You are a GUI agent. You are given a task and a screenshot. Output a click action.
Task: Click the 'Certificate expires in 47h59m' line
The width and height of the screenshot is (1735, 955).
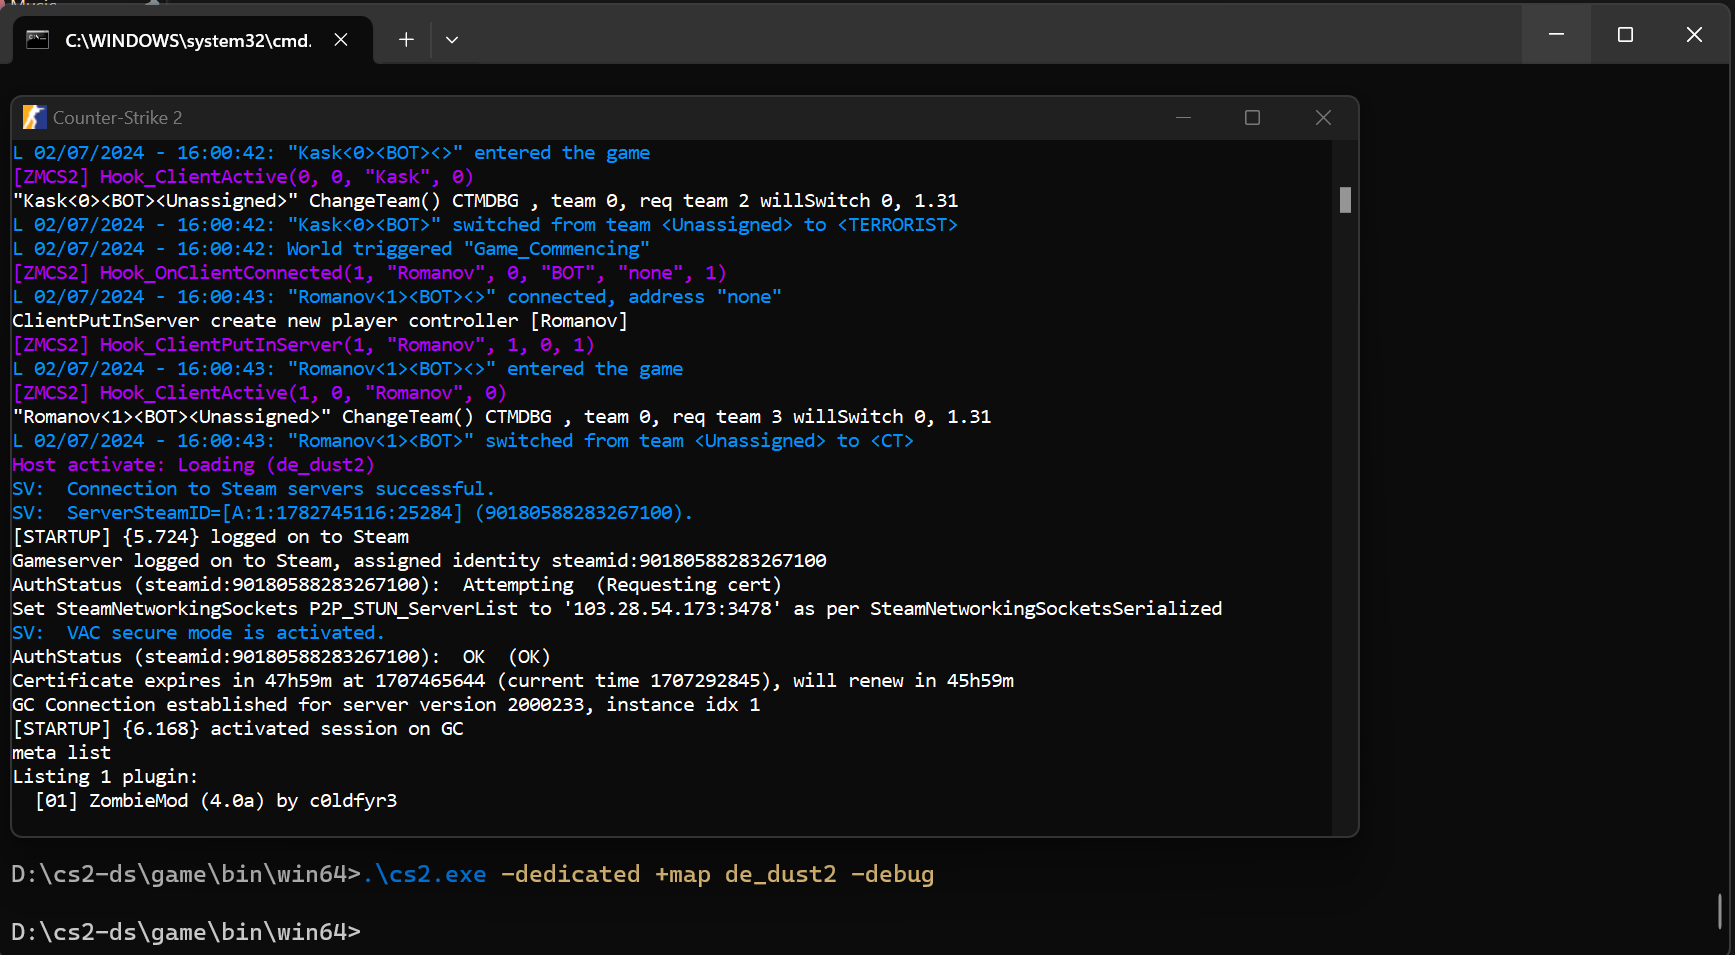click(513, 681)
